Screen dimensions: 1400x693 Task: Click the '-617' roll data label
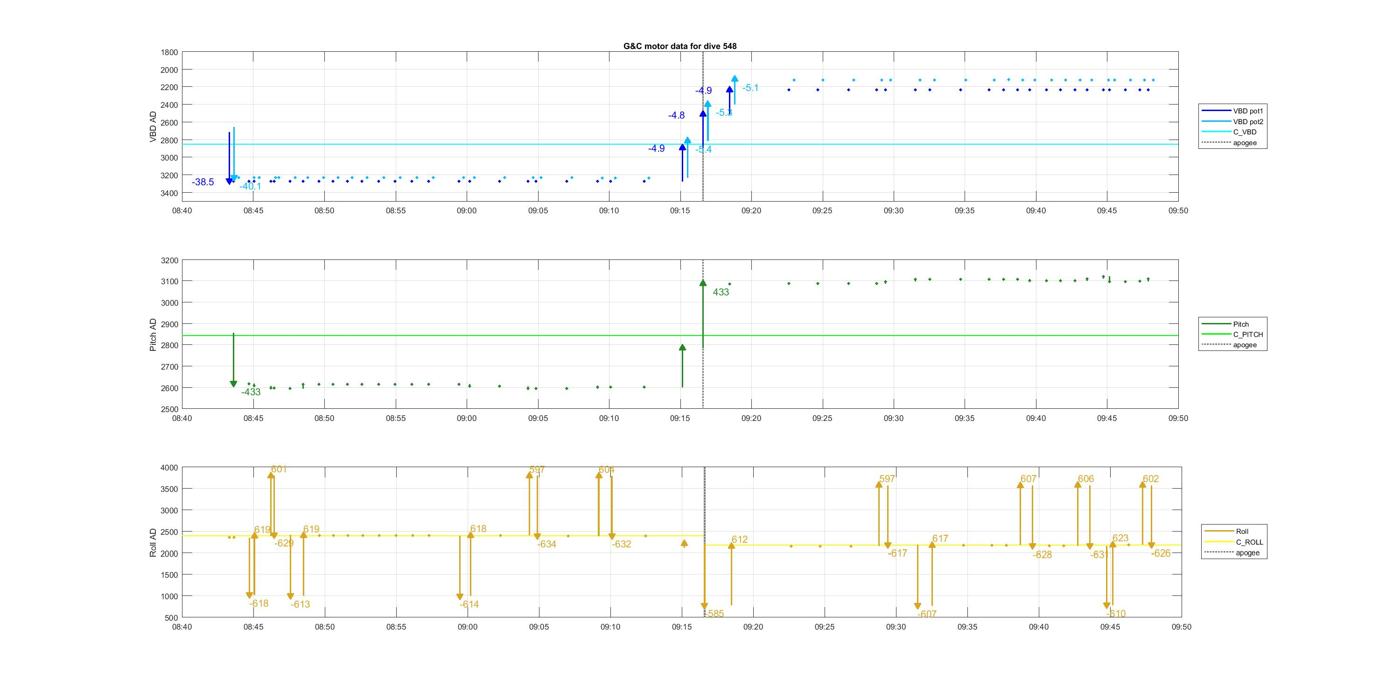click(898, 553)
